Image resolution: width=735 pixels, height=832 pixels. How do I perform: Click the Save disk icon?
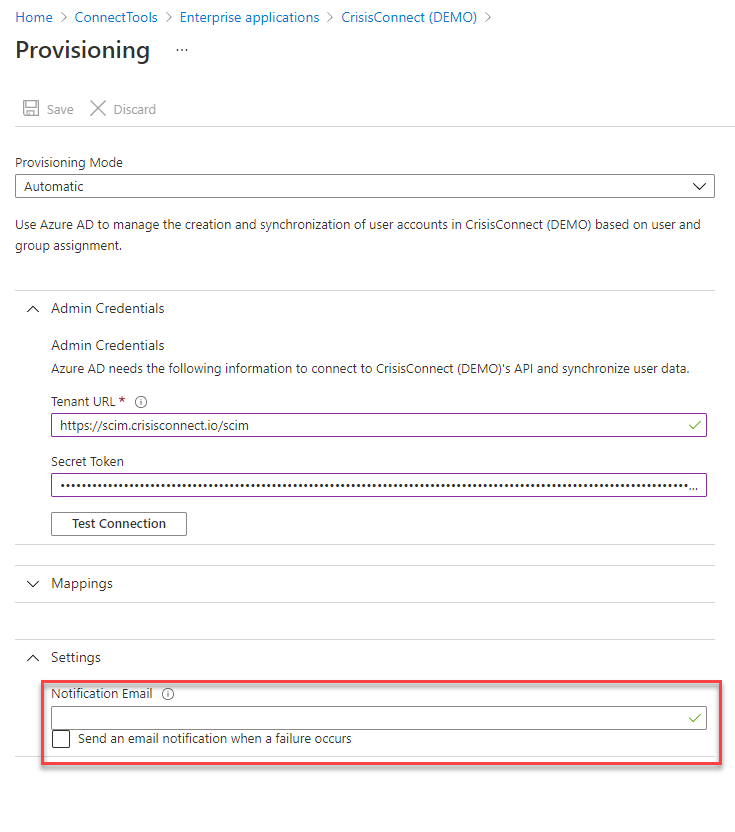pyautogui.click(x=31, y=108)
